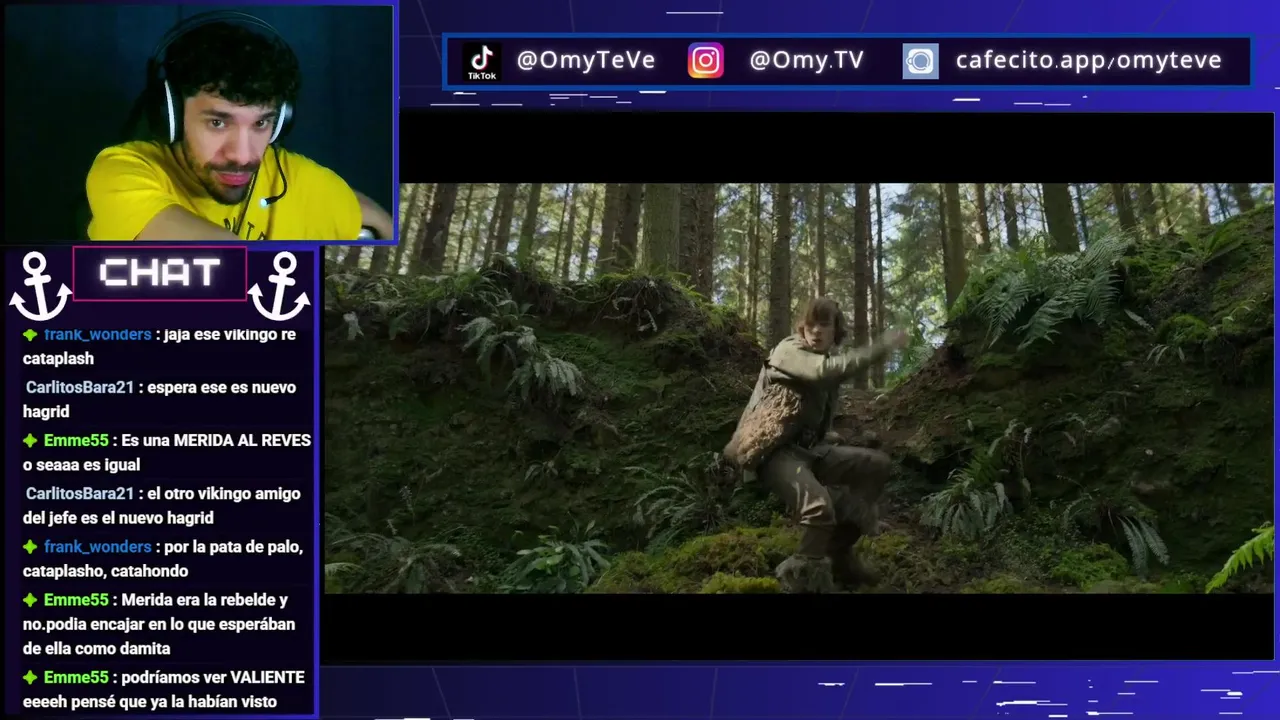Open the @Omy.TV Instagram handle
The width and height of the screenshot is (1280, 720).
coord(806,60)
